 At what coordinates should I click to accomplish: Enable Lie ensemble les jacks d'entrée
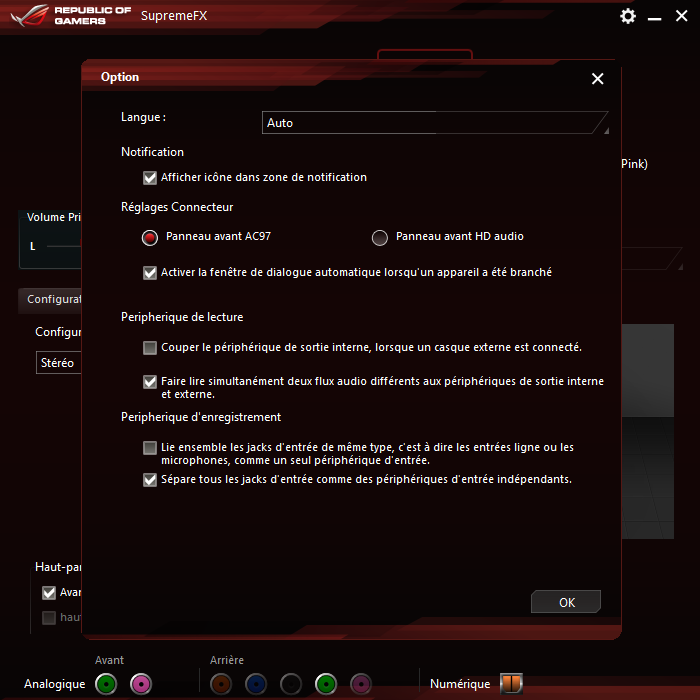coord(150,448)
